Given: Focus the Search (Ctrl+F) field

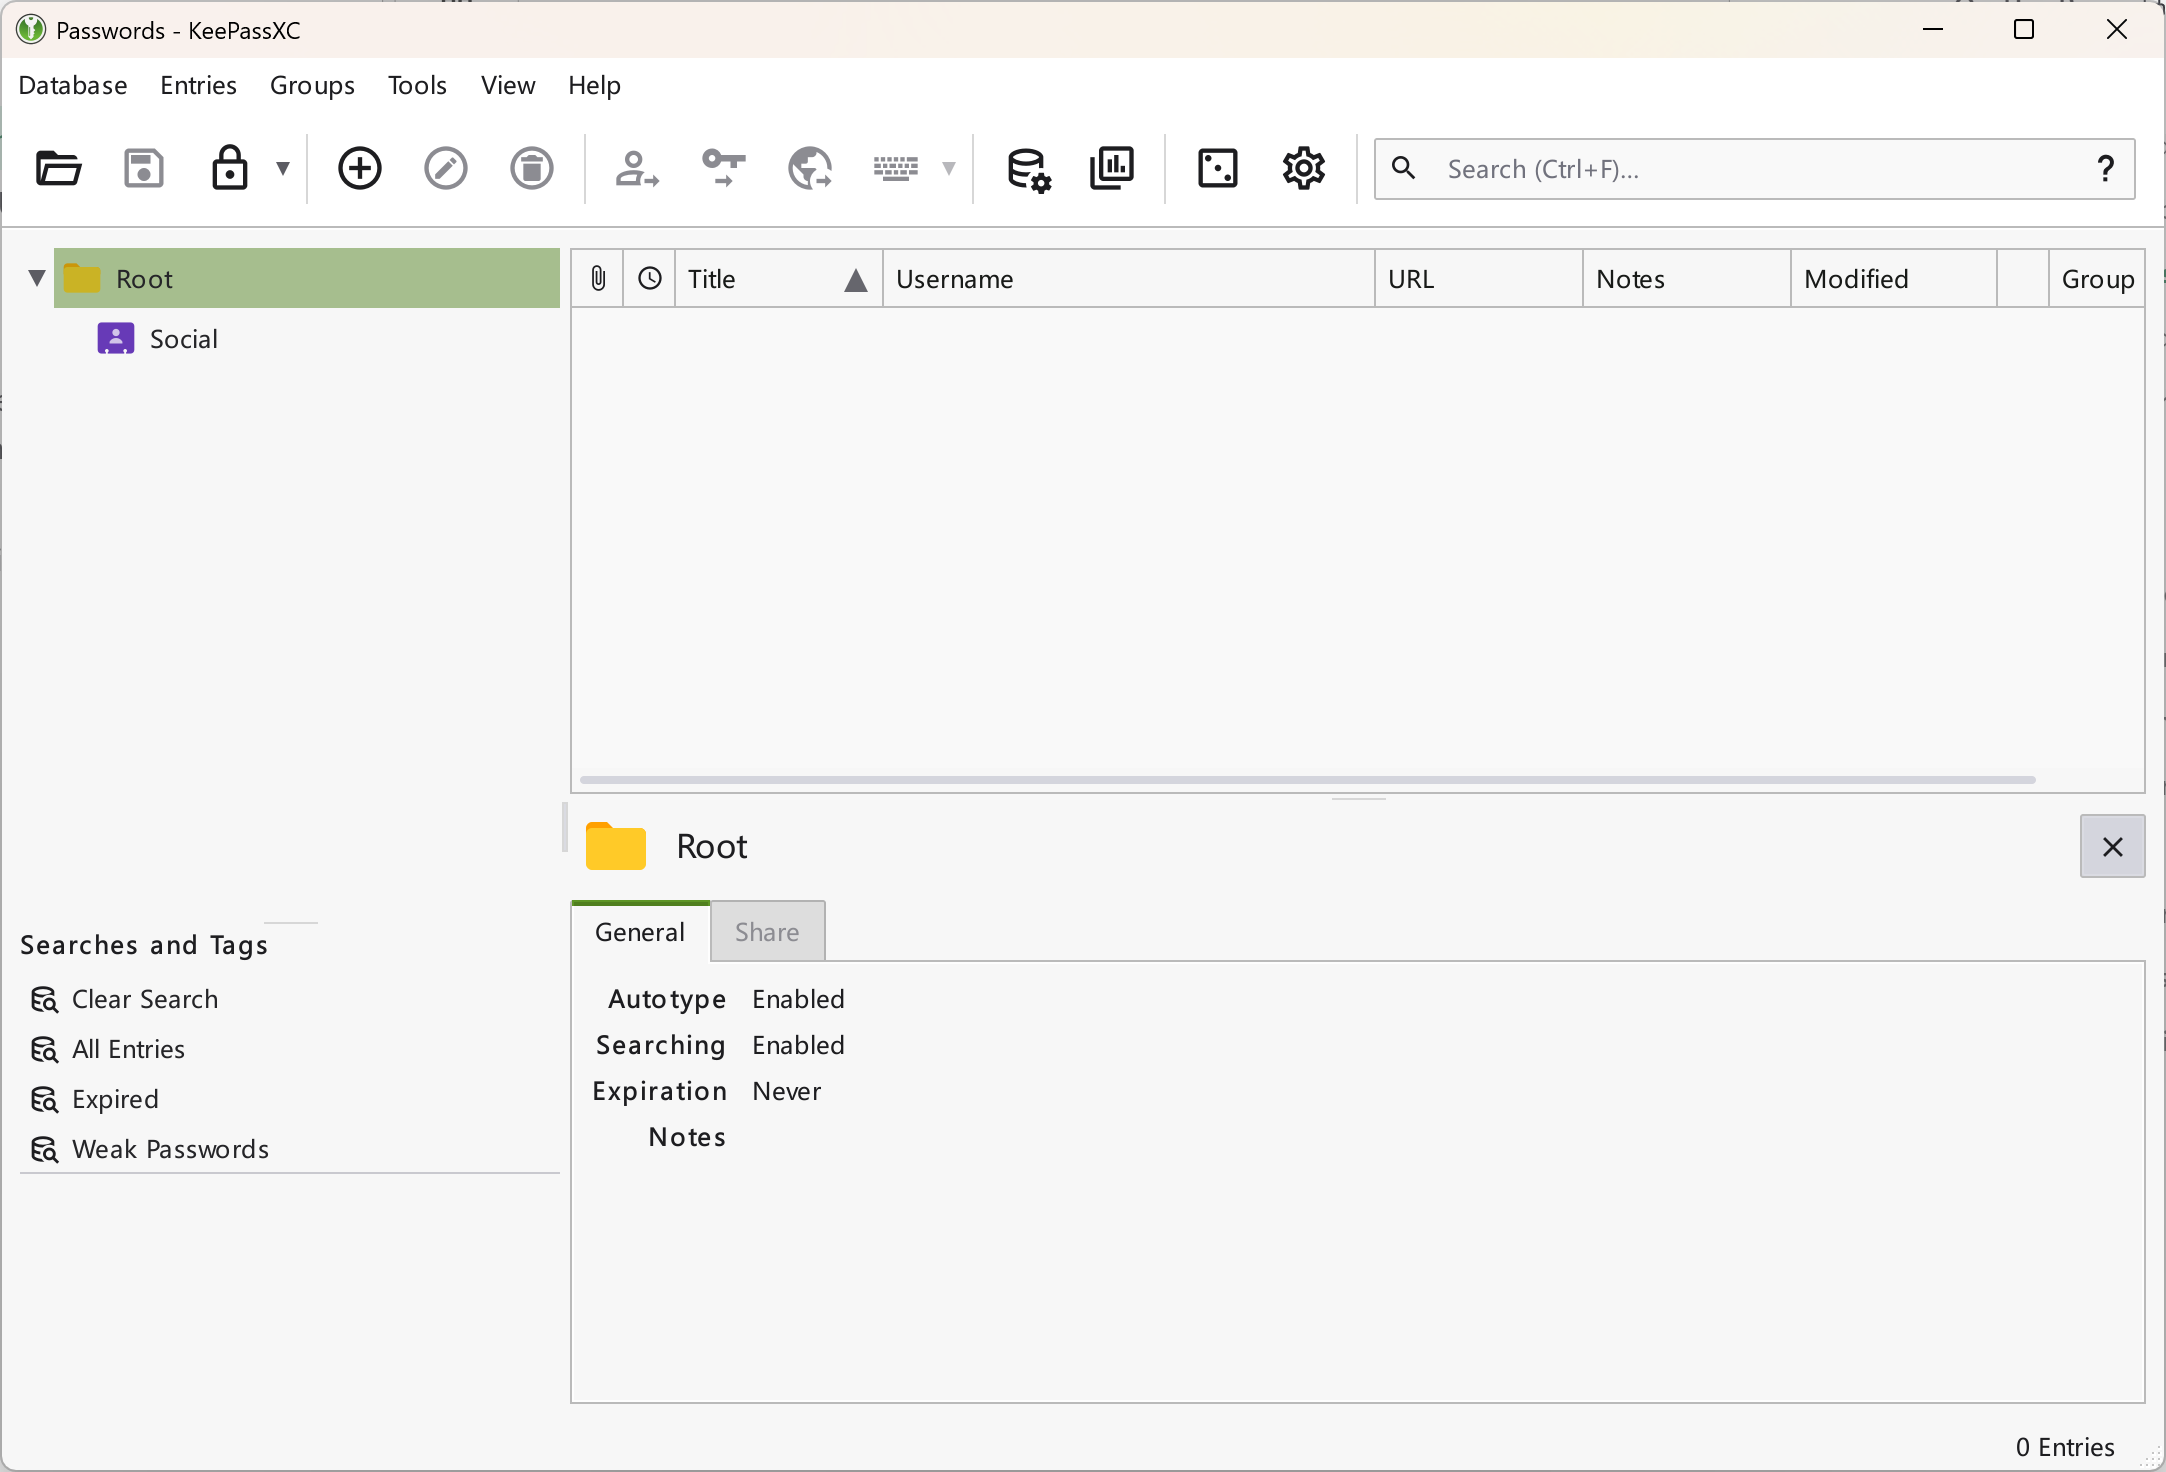Looking at the screenshot, I should coord(1754,169).
